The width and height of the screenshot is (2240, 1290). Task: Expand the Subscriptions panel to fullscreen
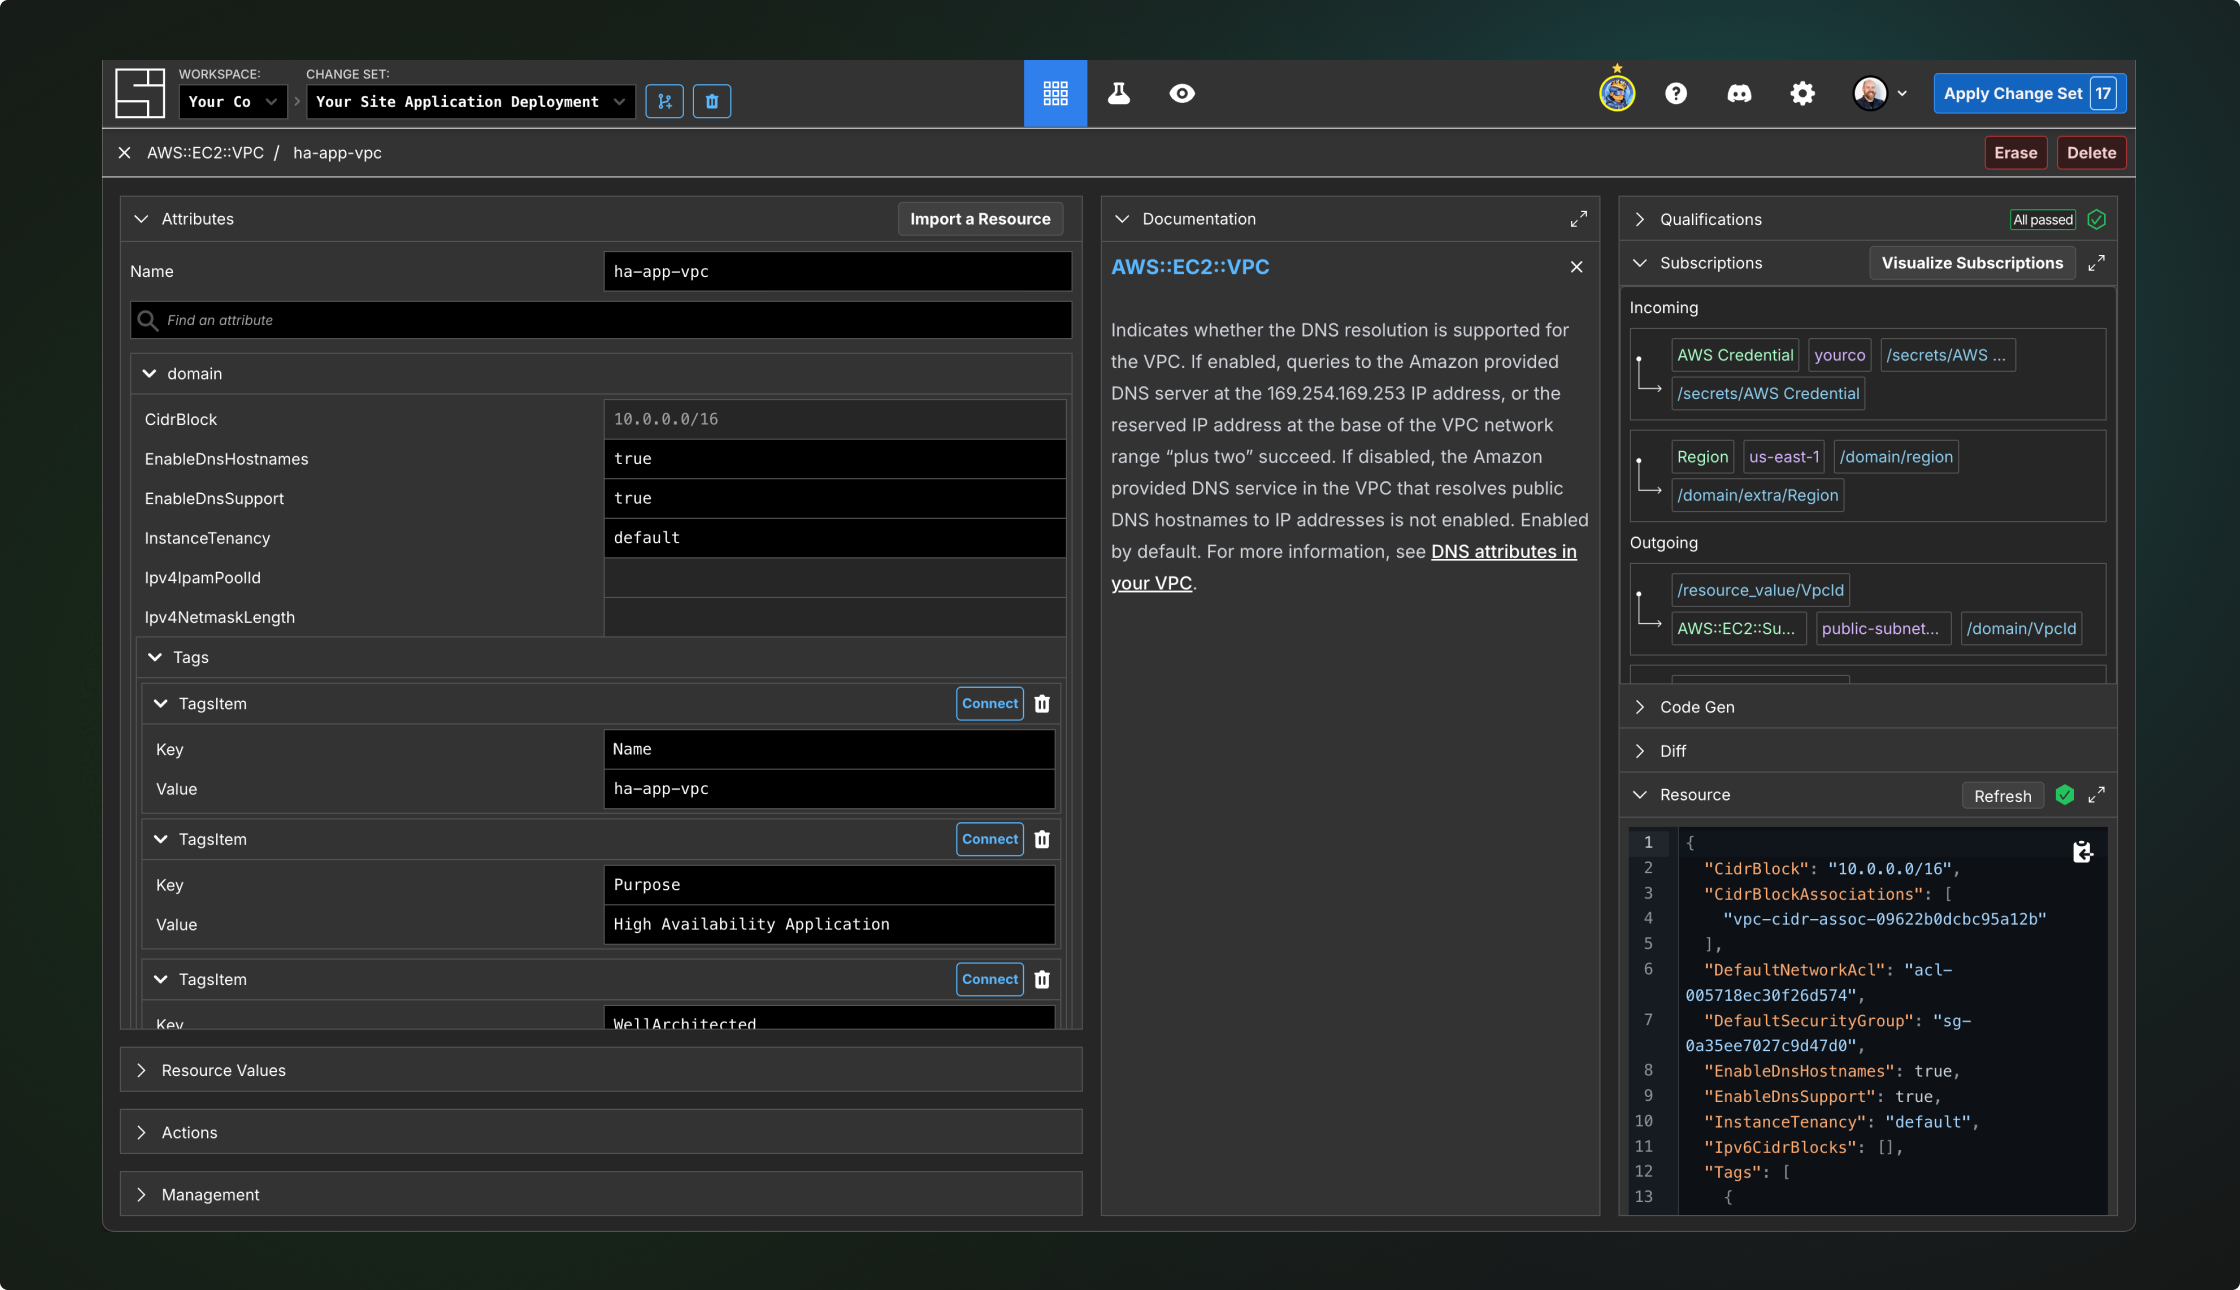coord(2096,263)
